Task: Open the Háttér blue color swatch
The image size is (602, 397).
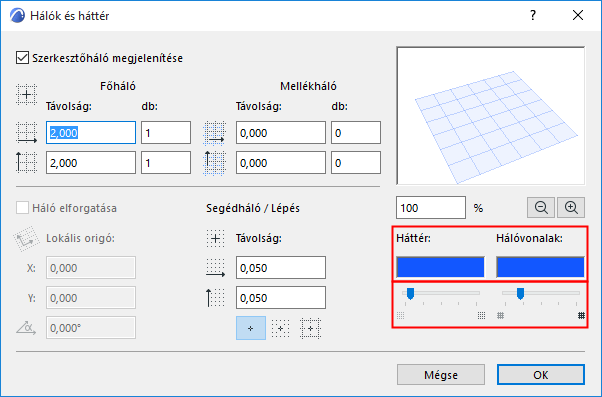Action: [440, 267]
